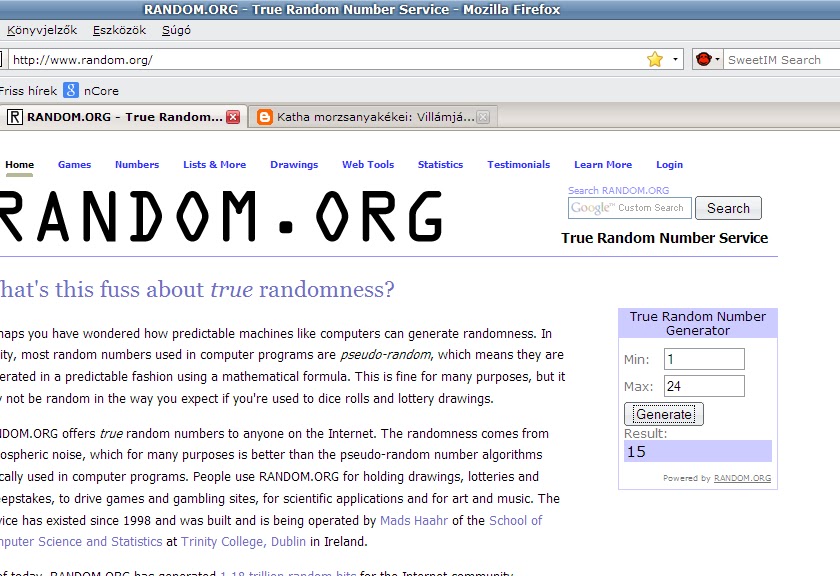Open the Statistics nav link
Screen dimensions: 840x576
440,164
